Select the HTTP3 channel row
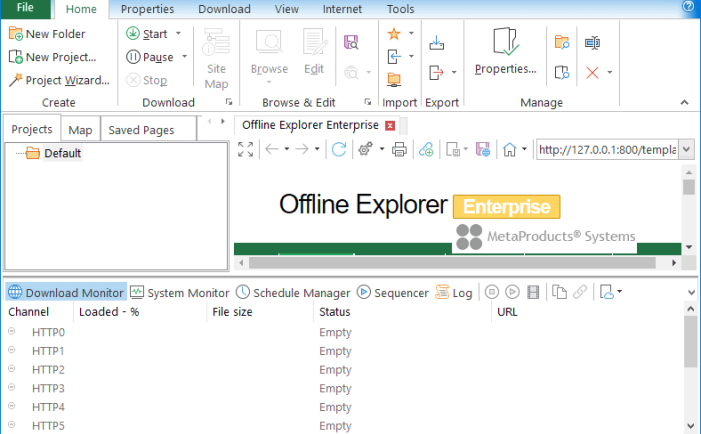 click(342, 388)
